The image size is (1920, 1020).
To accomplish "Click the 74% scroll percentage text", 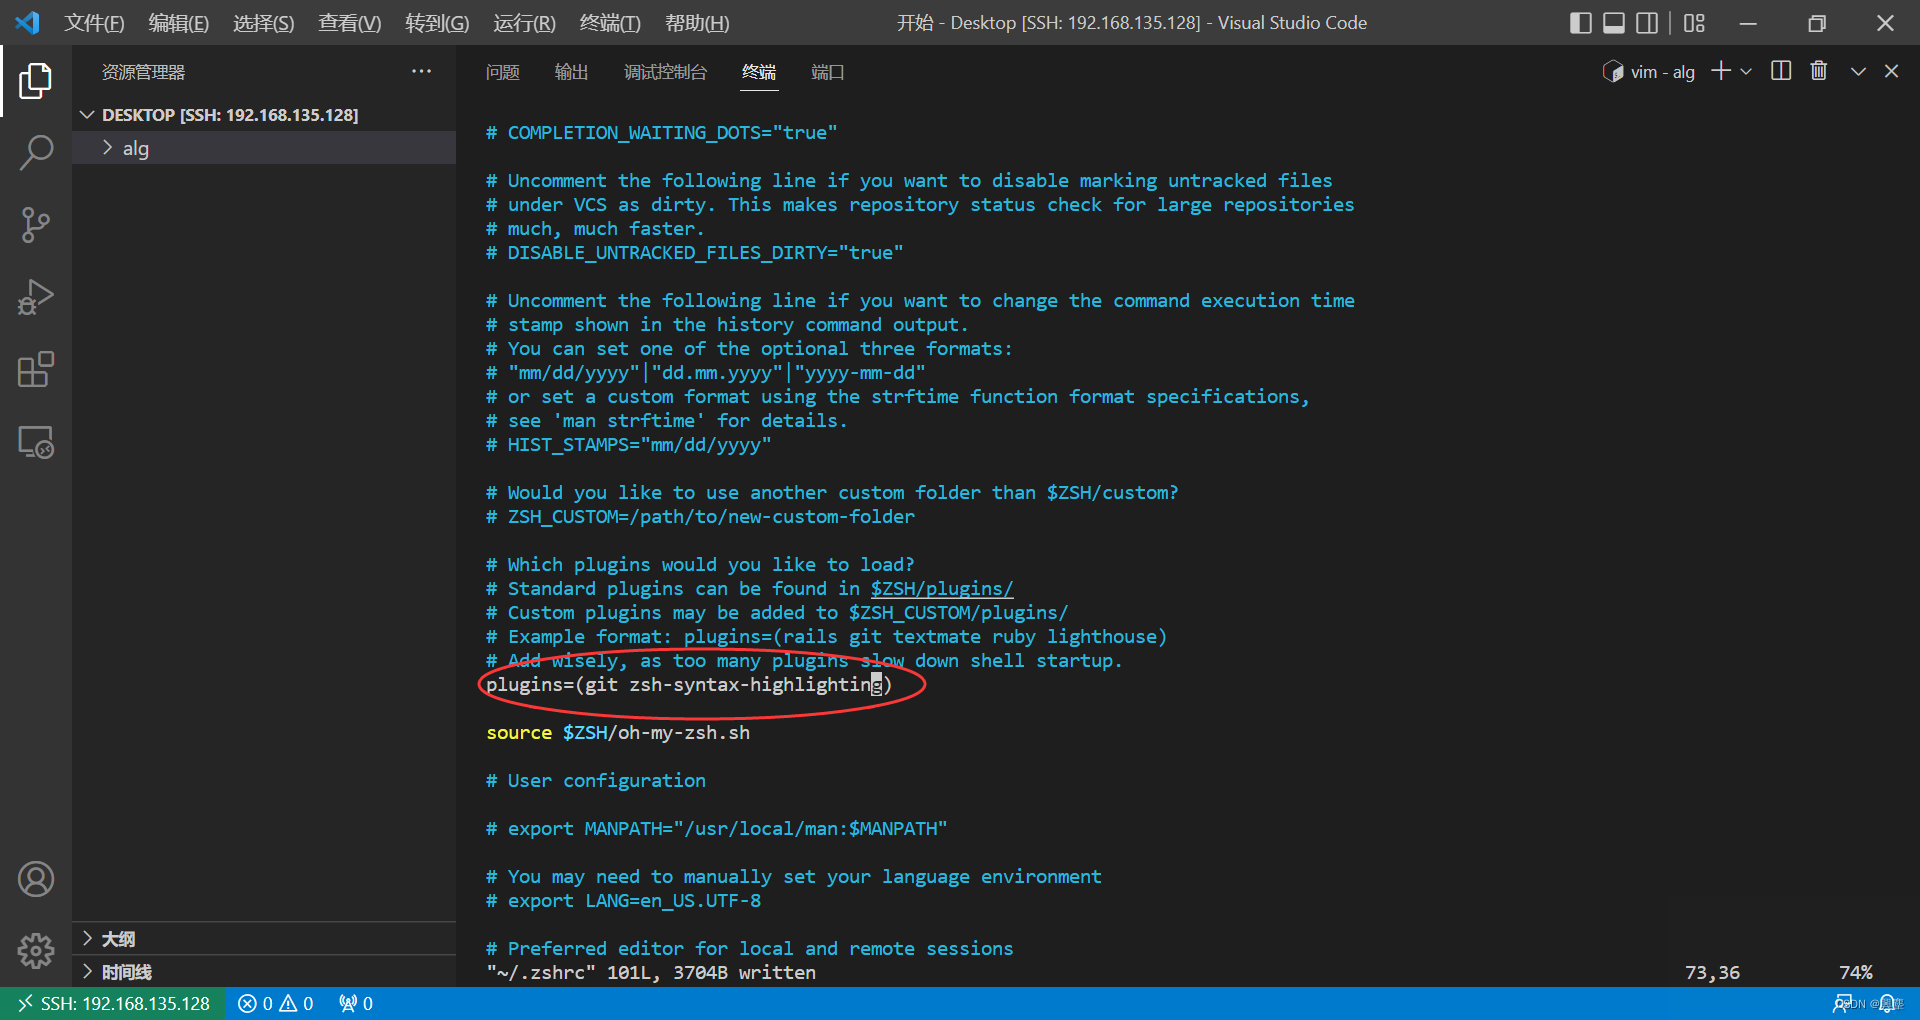I will (x=1856, y=972).
